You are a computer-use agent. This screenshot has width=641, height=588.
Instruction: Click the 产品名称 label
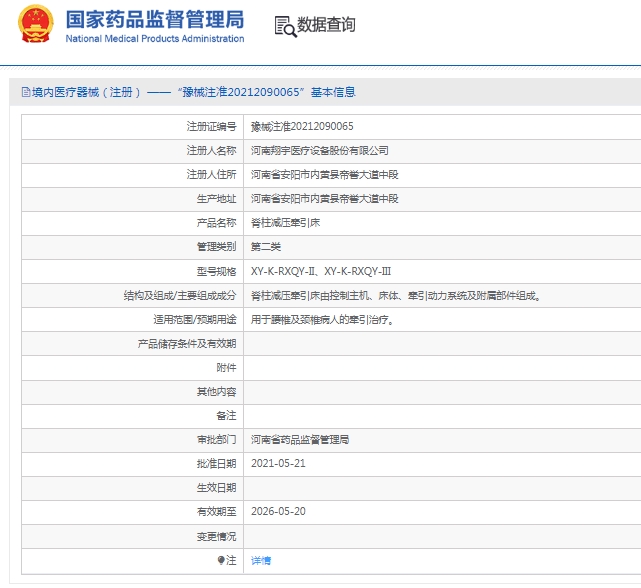pos(216,223)
